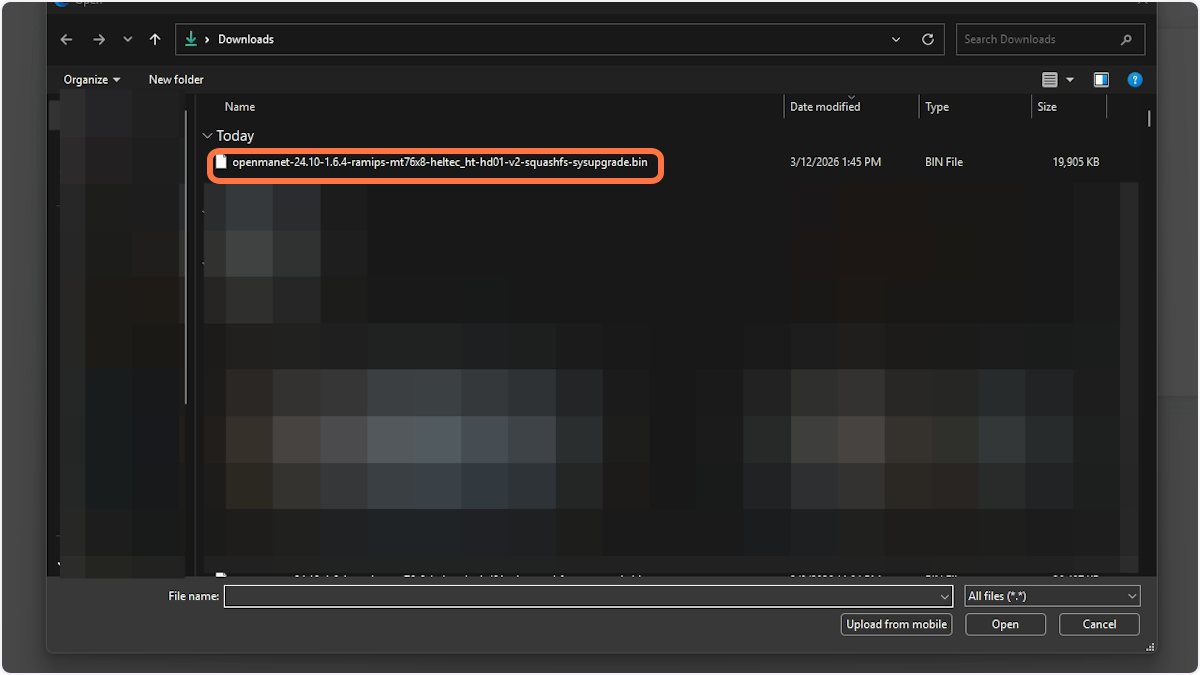The image size is (1200, 675).
Task: Refresh the Downloads folder view
Action: tap(927, 39)
